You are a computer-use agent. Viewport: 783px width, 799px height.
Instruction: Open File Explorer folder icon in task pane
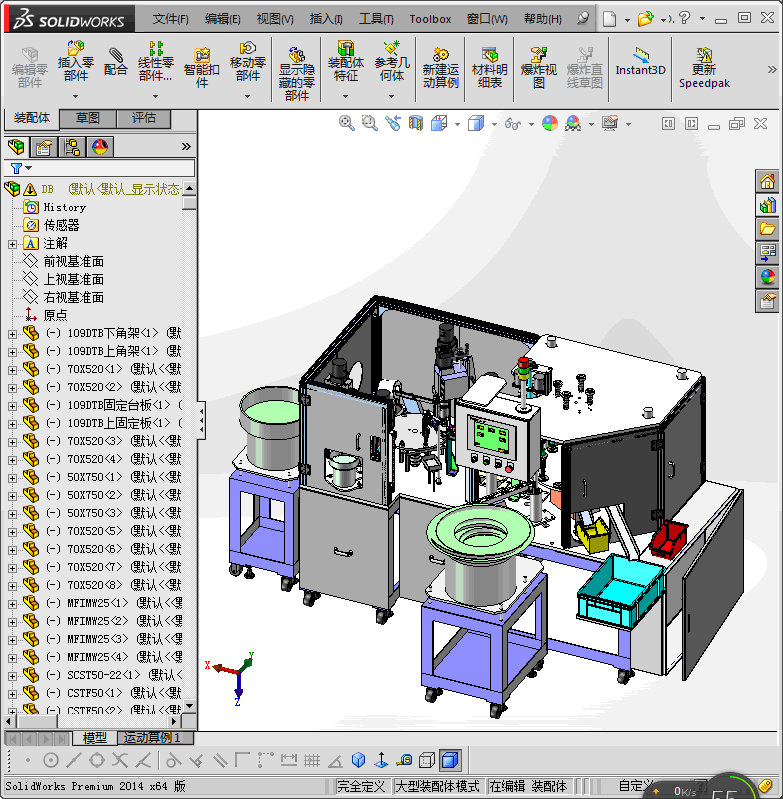coord(767,229)
